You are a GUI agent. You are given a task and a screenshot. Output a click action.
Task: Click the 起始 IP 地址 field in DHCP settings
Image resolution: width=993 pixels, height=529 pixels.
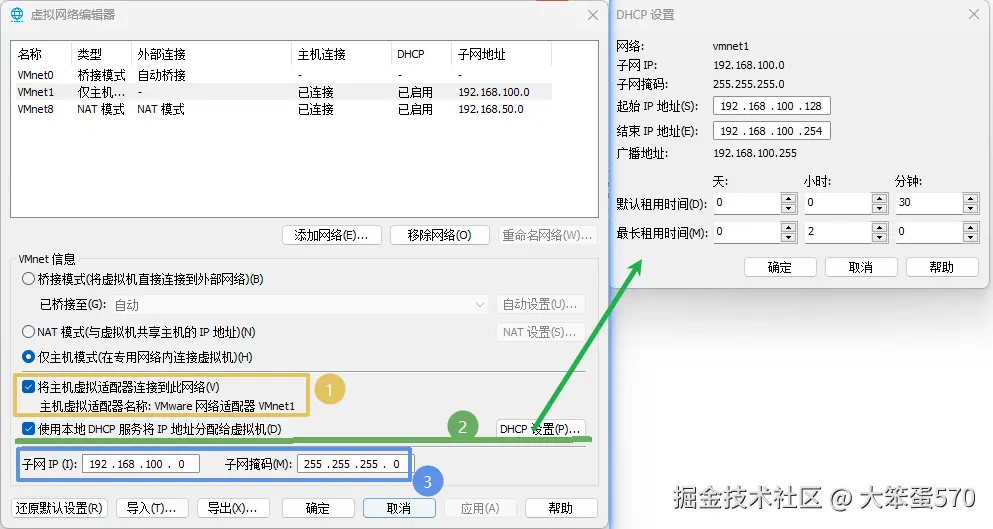click(x=771, y=106)
